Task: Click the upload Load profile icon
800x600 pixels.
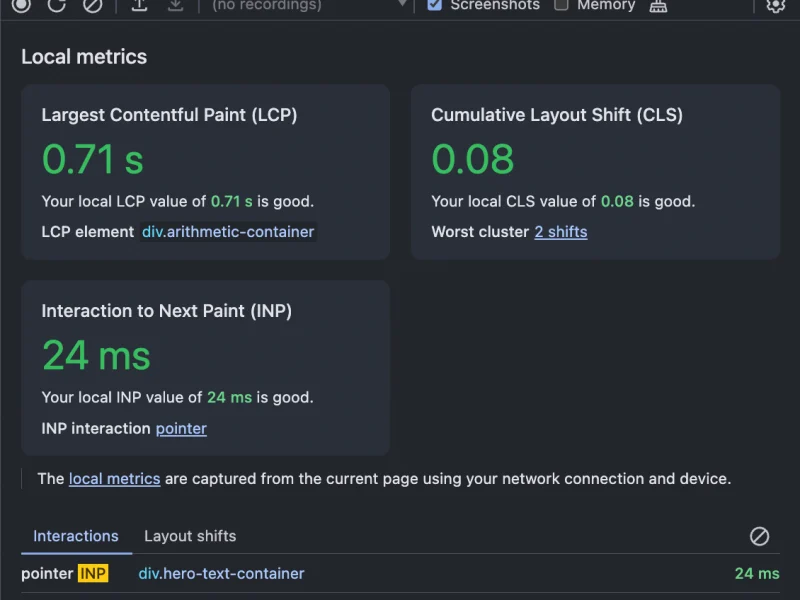Action: click(x=140, y=5)
